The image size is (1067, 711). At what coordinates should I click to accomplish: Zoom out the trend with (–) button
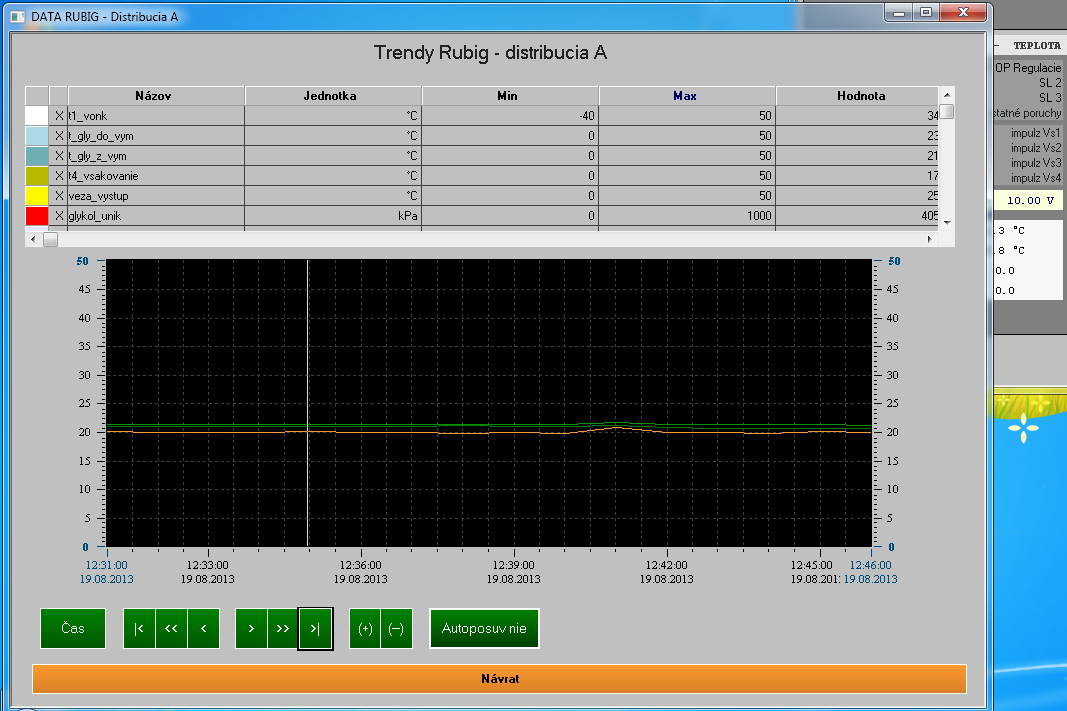tap(396, 628)
